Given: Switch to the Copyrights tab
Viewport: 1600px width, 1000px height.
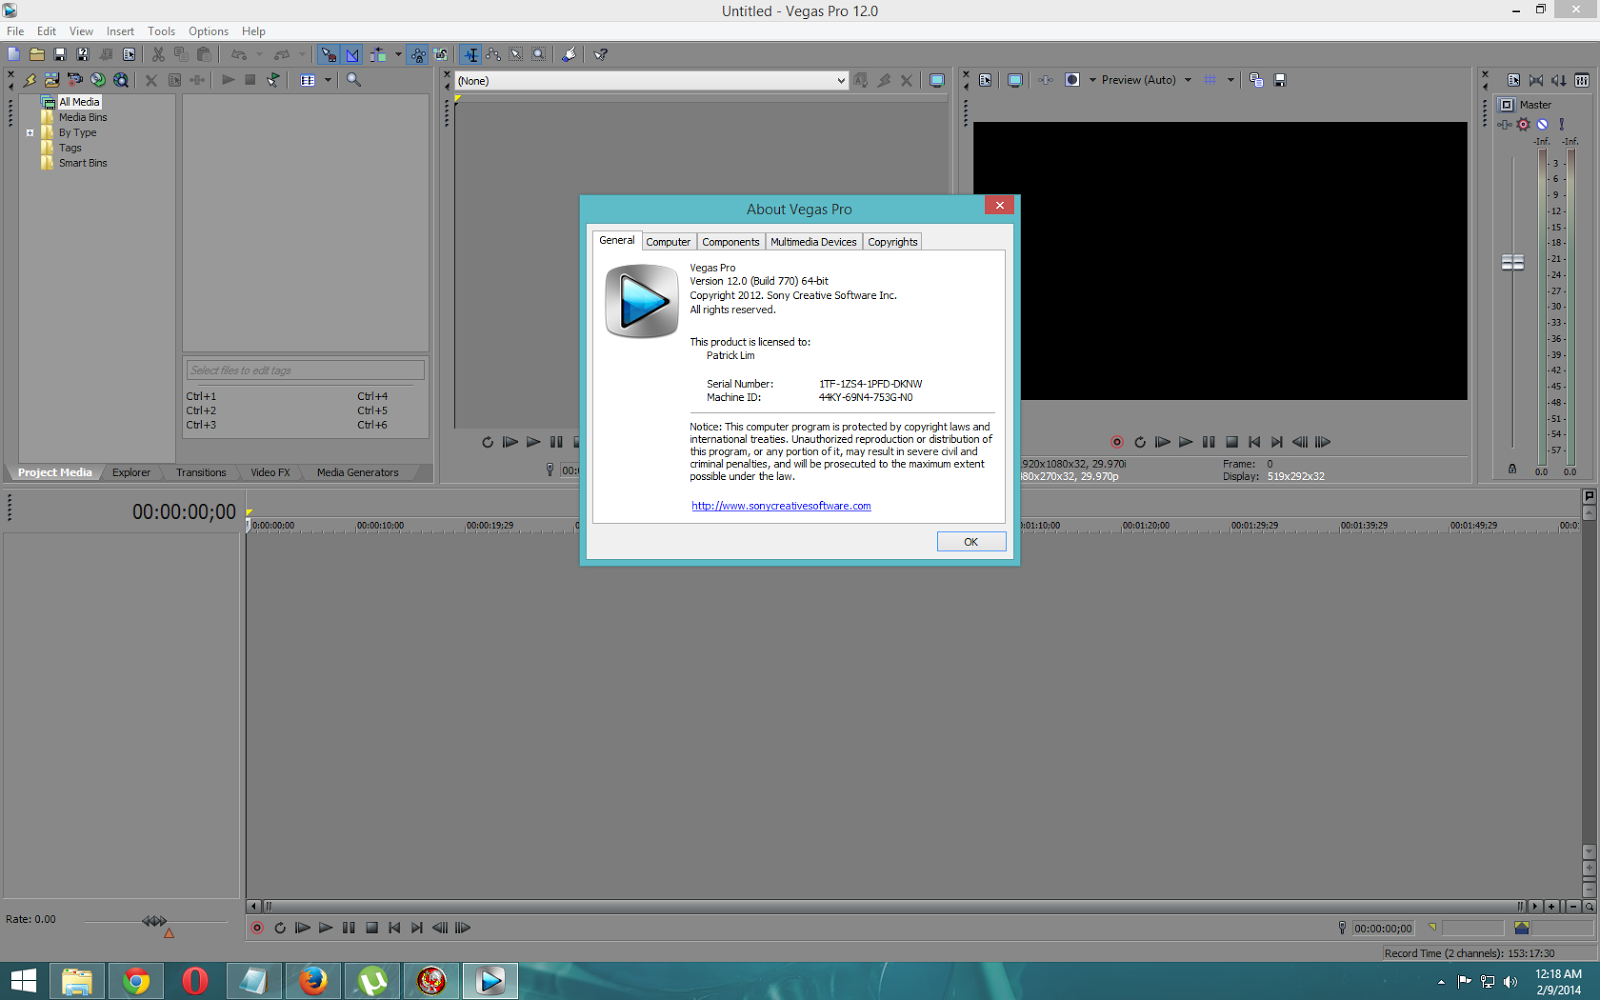Looking at the screenshot, I should coord(892,242).
